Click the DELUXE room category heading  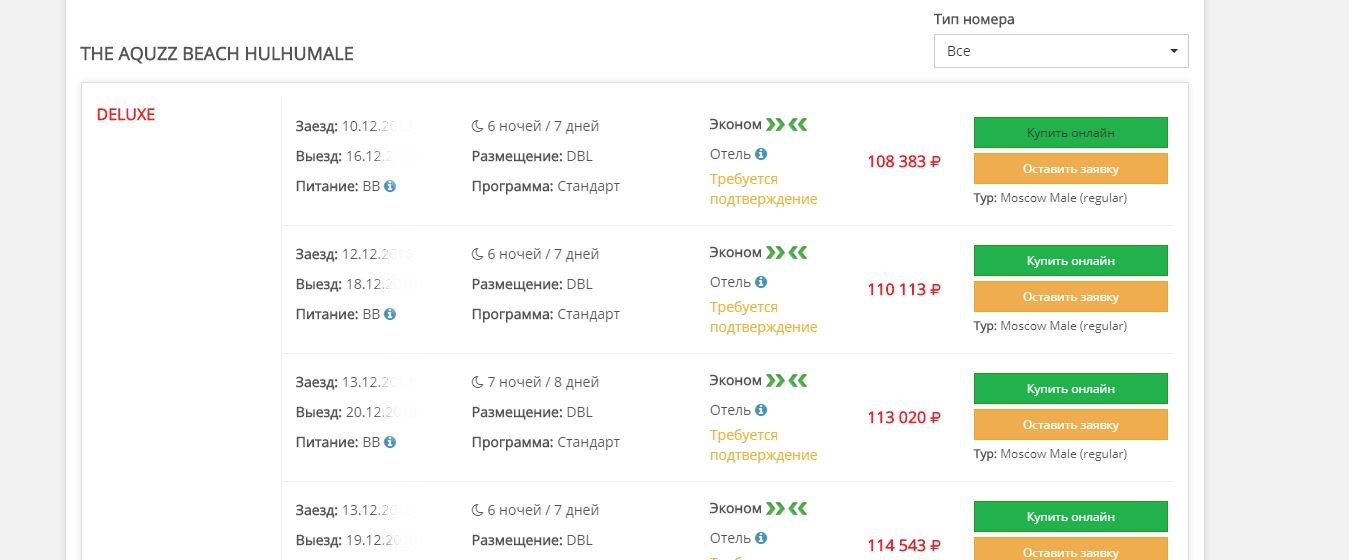126,114
